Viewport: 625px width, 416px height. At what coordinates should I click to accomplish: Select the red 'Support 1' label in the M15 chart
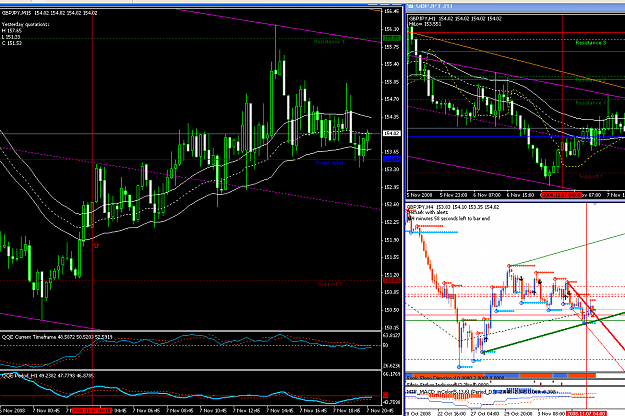330,284
